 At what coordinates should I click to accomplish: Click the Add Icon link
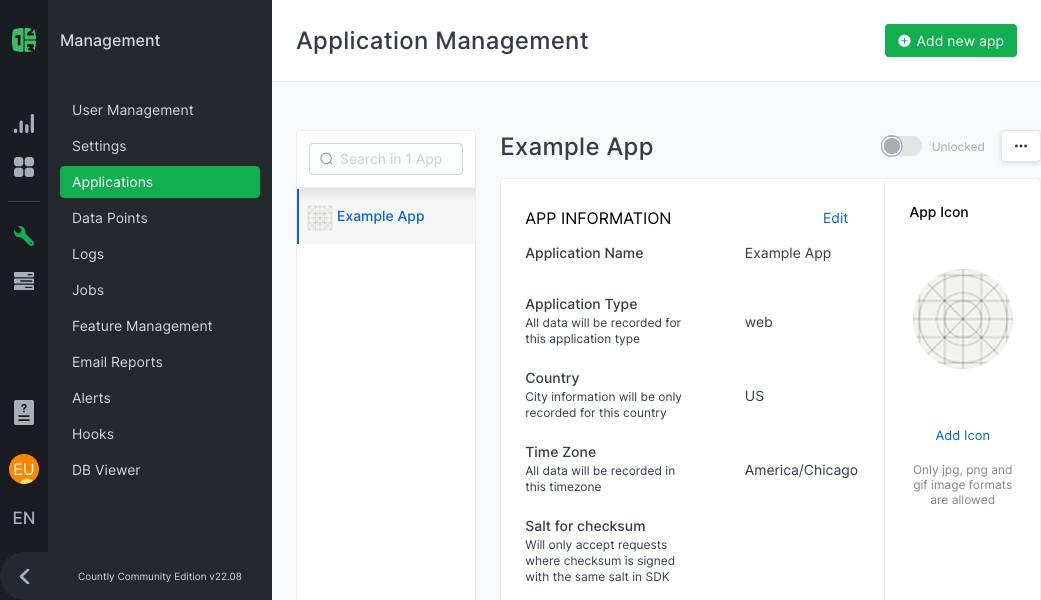(962, 435)
